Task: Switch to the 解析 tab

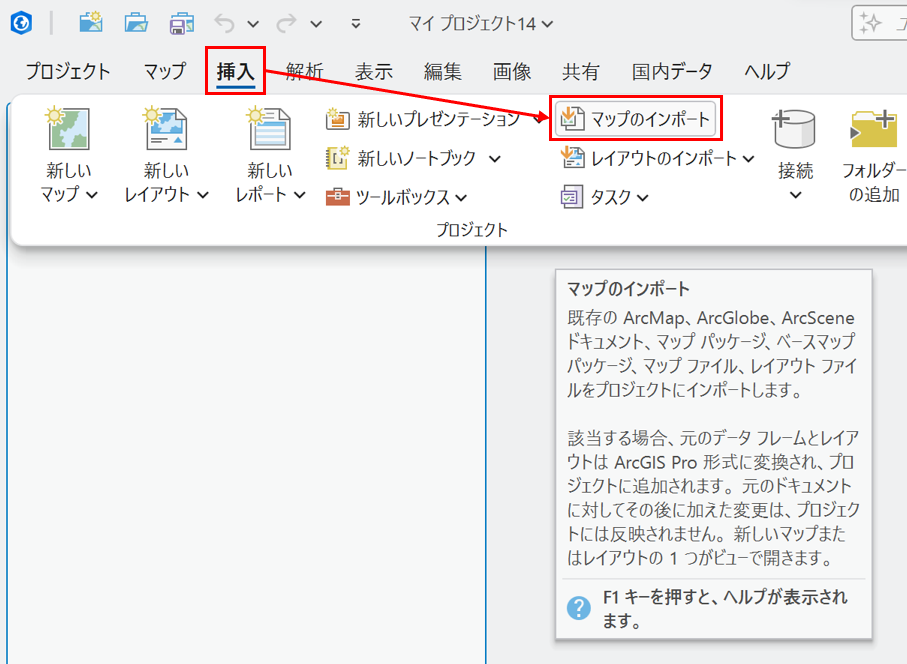Action: click(304, 71)
